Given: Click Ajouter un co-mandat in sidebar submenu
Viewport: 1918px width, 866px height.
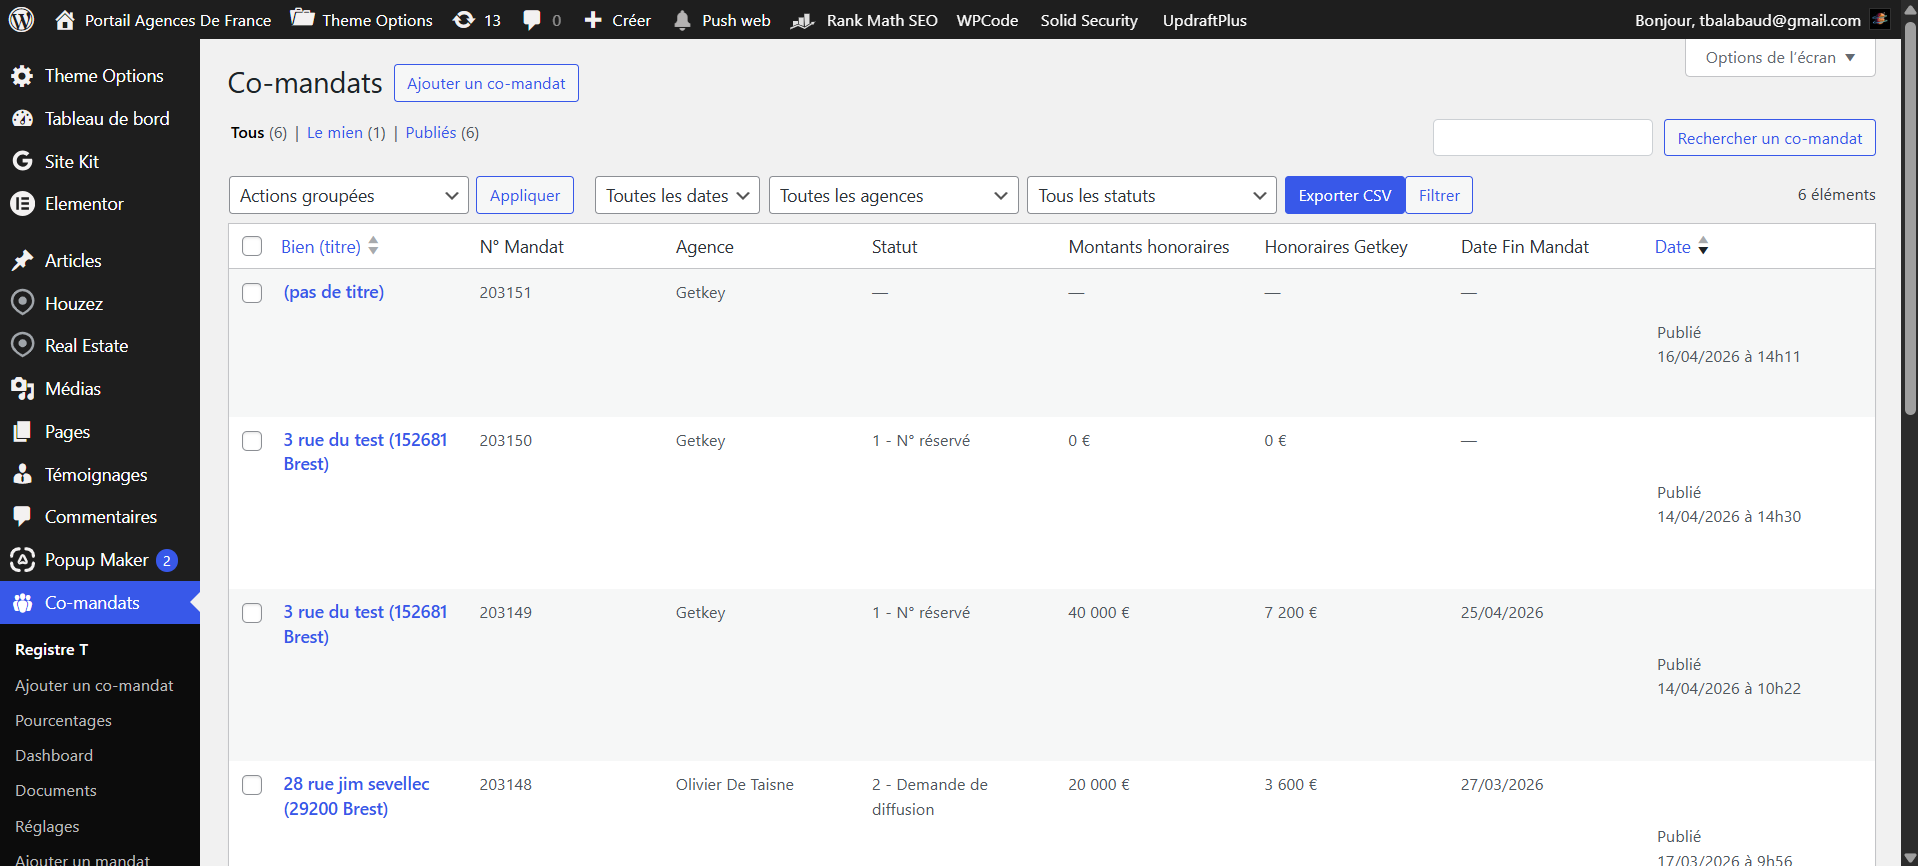Looking at the screenshot, I should (94, 685).
